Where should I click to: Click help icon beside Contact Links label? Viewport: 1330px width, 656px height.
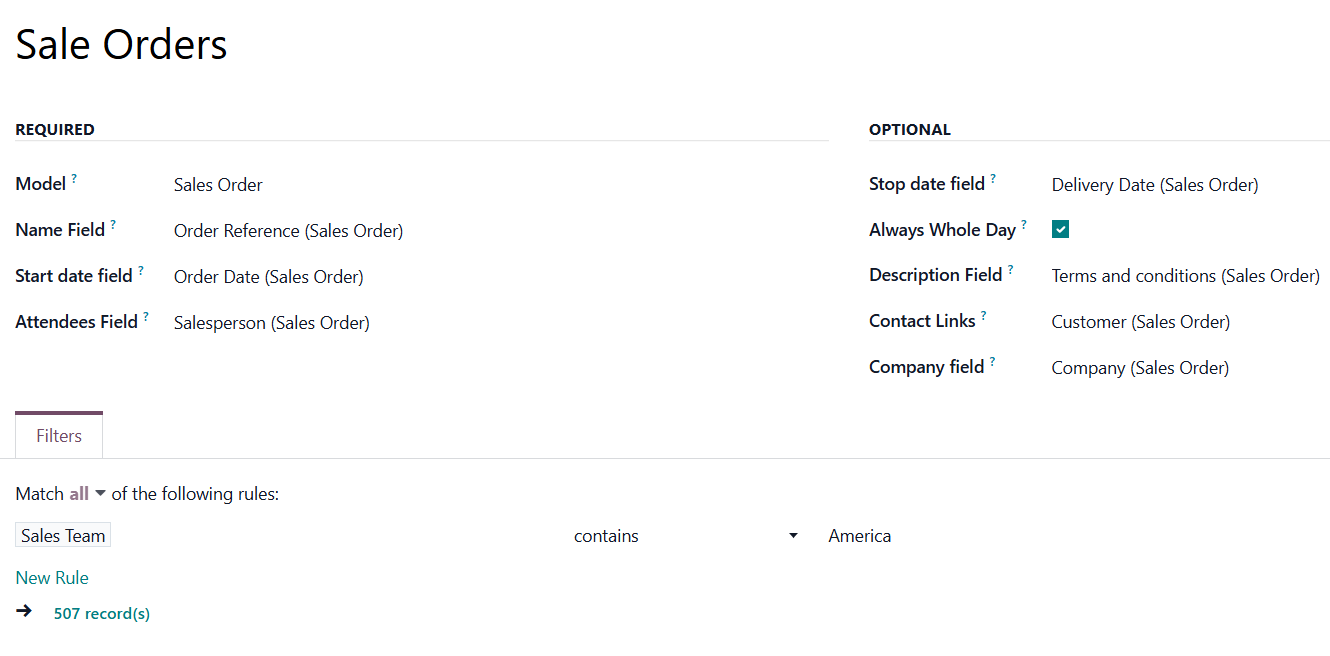[x=983, y=316]
